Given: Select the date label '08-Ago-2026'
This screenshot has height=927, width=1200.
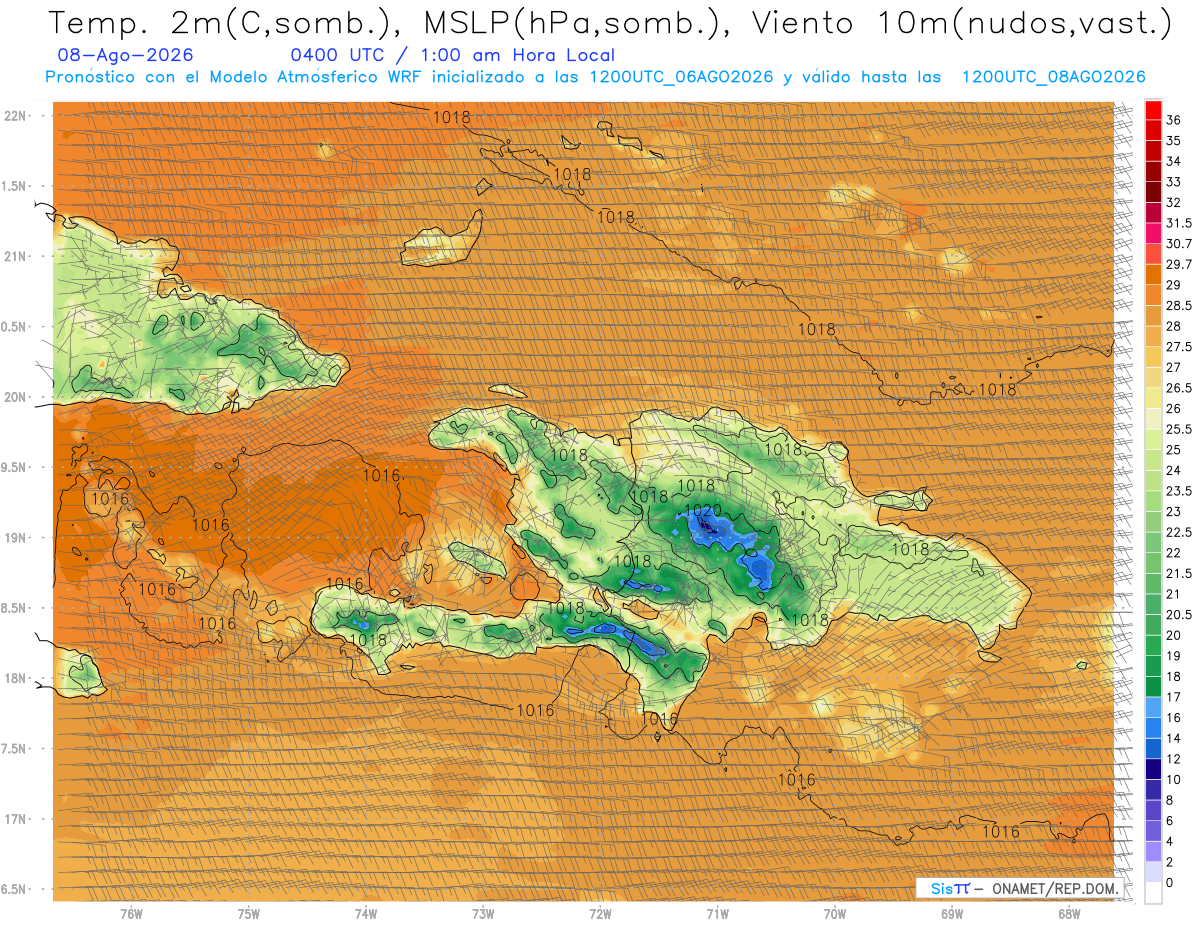Looking at the screenshot, I should point(126,55).
